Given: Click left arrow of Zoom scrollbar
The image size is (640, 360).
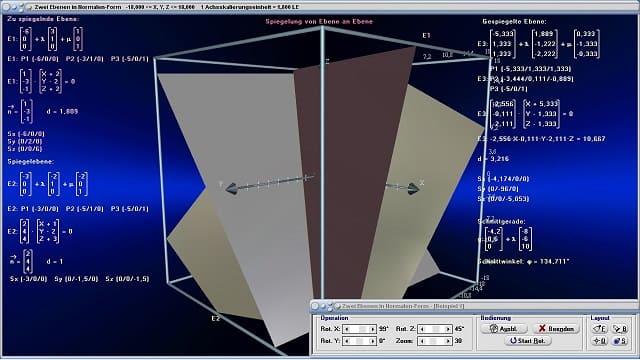Looking at the screenshot, I should (x=422, y=341).
